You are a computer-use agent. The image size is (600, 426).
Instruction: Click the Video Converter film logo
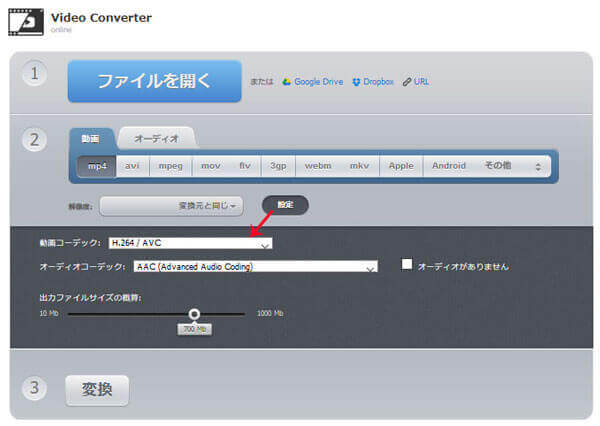[x=26, y=22]
